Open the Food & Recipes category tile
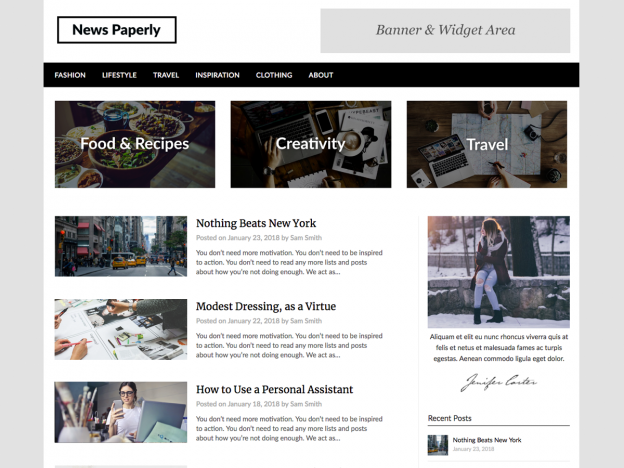The image size is (624, 468). [x=135, y=144]
